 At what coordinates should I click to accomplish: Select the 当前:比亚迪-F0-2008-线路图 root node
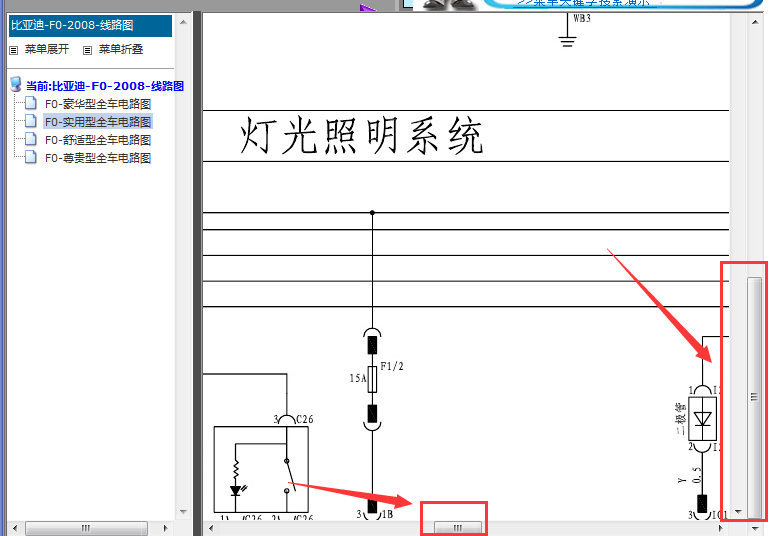pyautogui.click(x=105, y=86)
